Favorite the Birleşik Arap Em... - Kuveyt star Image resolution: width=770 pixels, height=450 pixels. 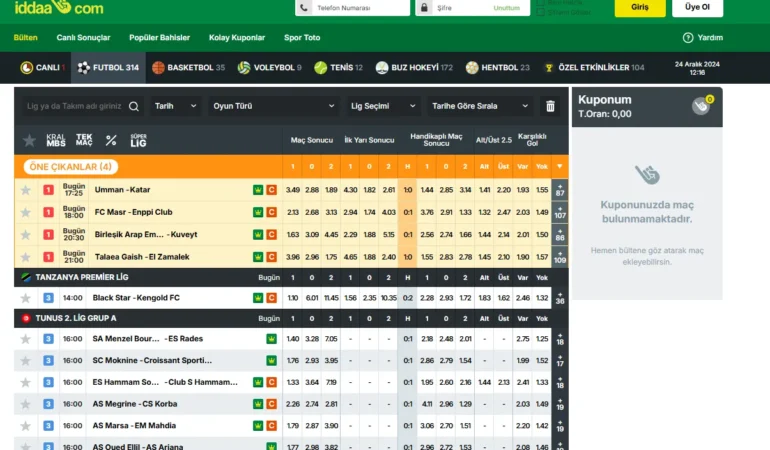[26, 235]
